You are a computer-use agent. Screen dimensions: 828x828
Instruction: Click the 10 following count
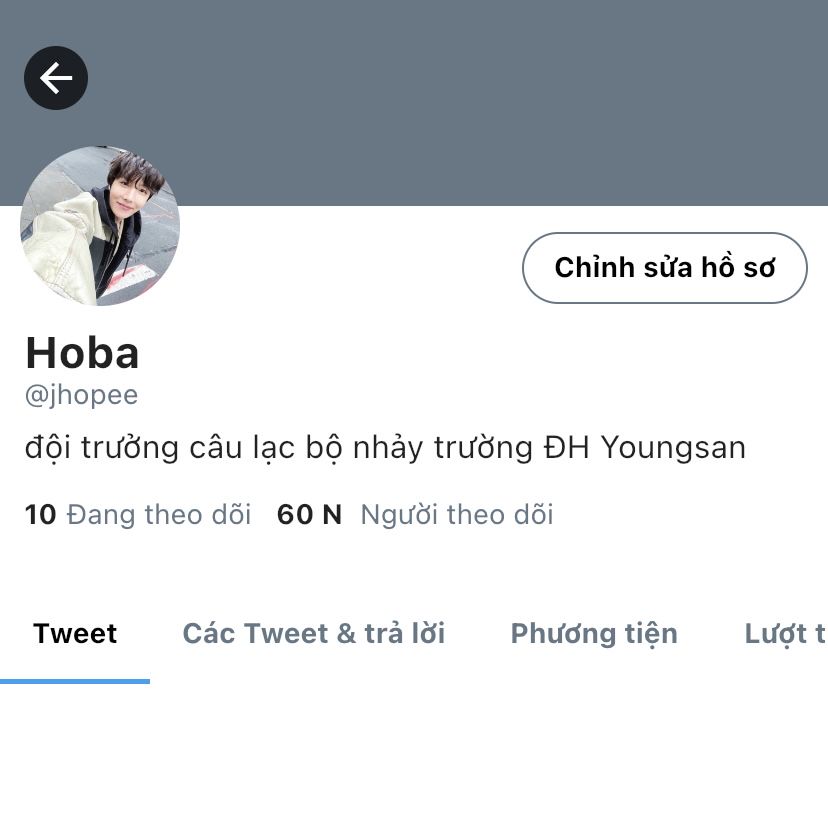coord(41,514)
